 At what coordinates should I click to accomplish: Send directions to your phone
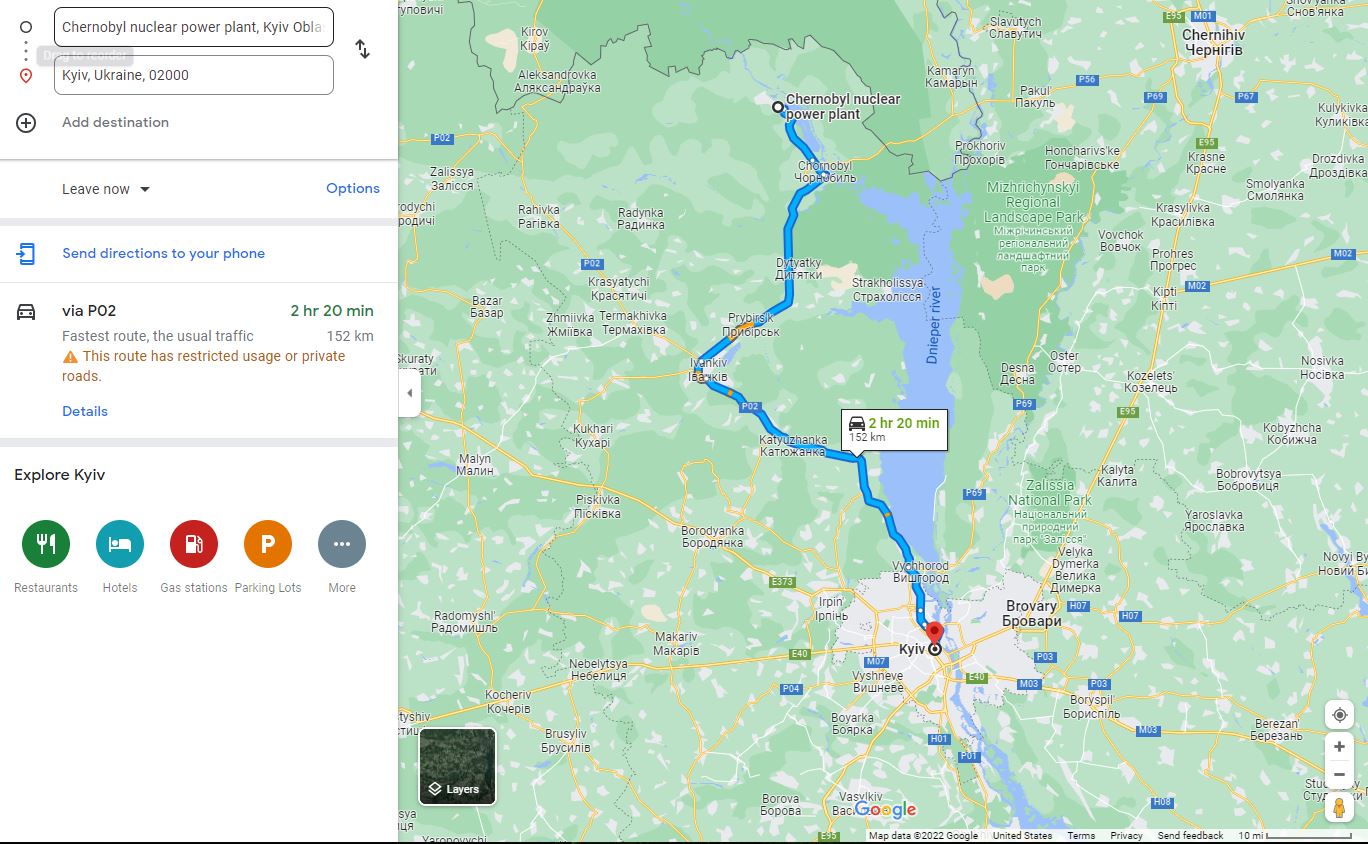[163, 253]
